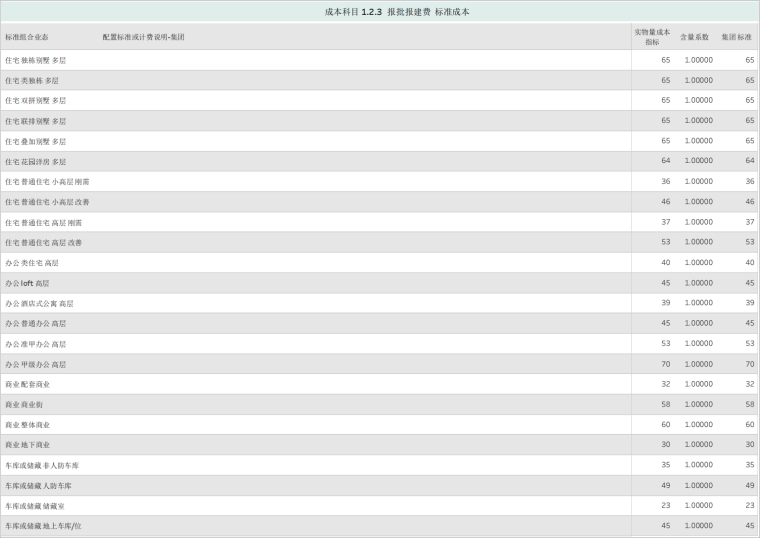Click the 成本科目 1.2.3 报批报建费 title
760x538 pixels.
[397, 12]
